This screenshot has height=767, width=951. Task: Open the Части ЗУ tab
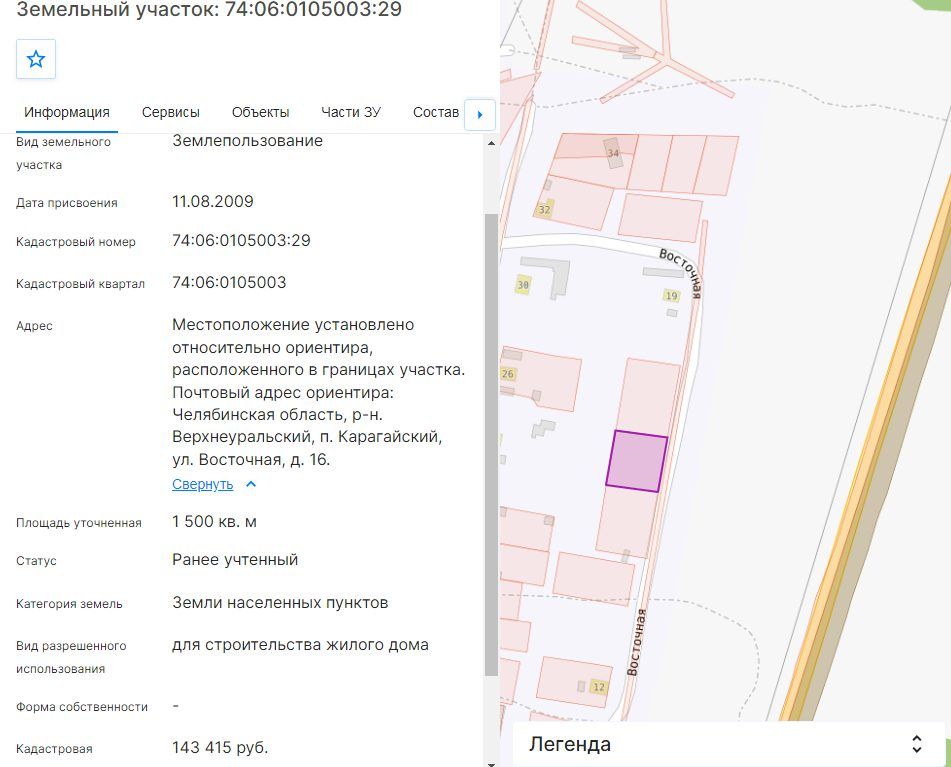(x=351, y=112)
